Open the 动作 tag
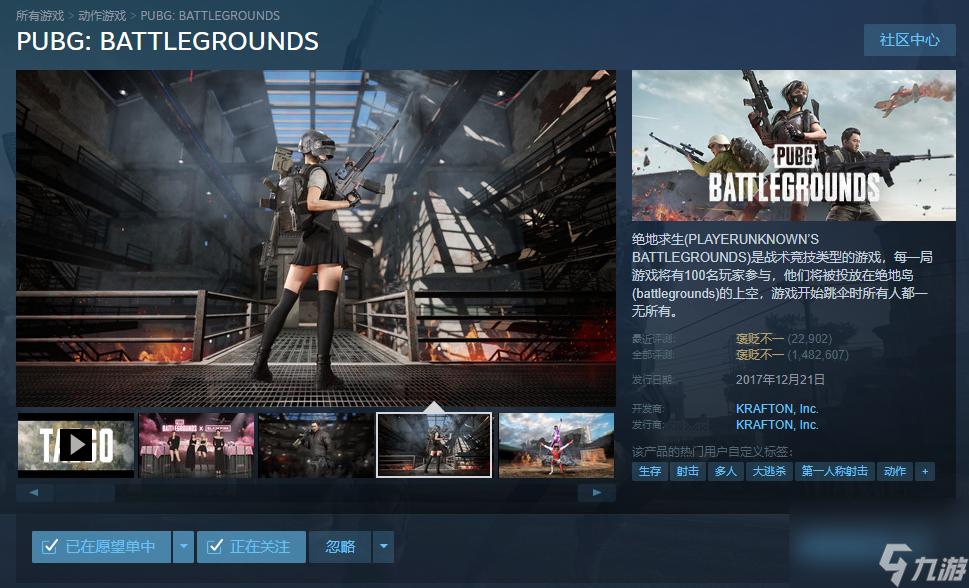Screen dimensions: 969x588 coord(895,471)
